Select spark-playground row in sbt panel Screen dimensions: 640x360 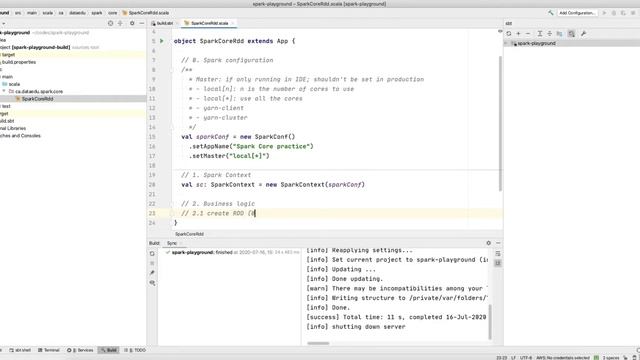pos(571,43)
